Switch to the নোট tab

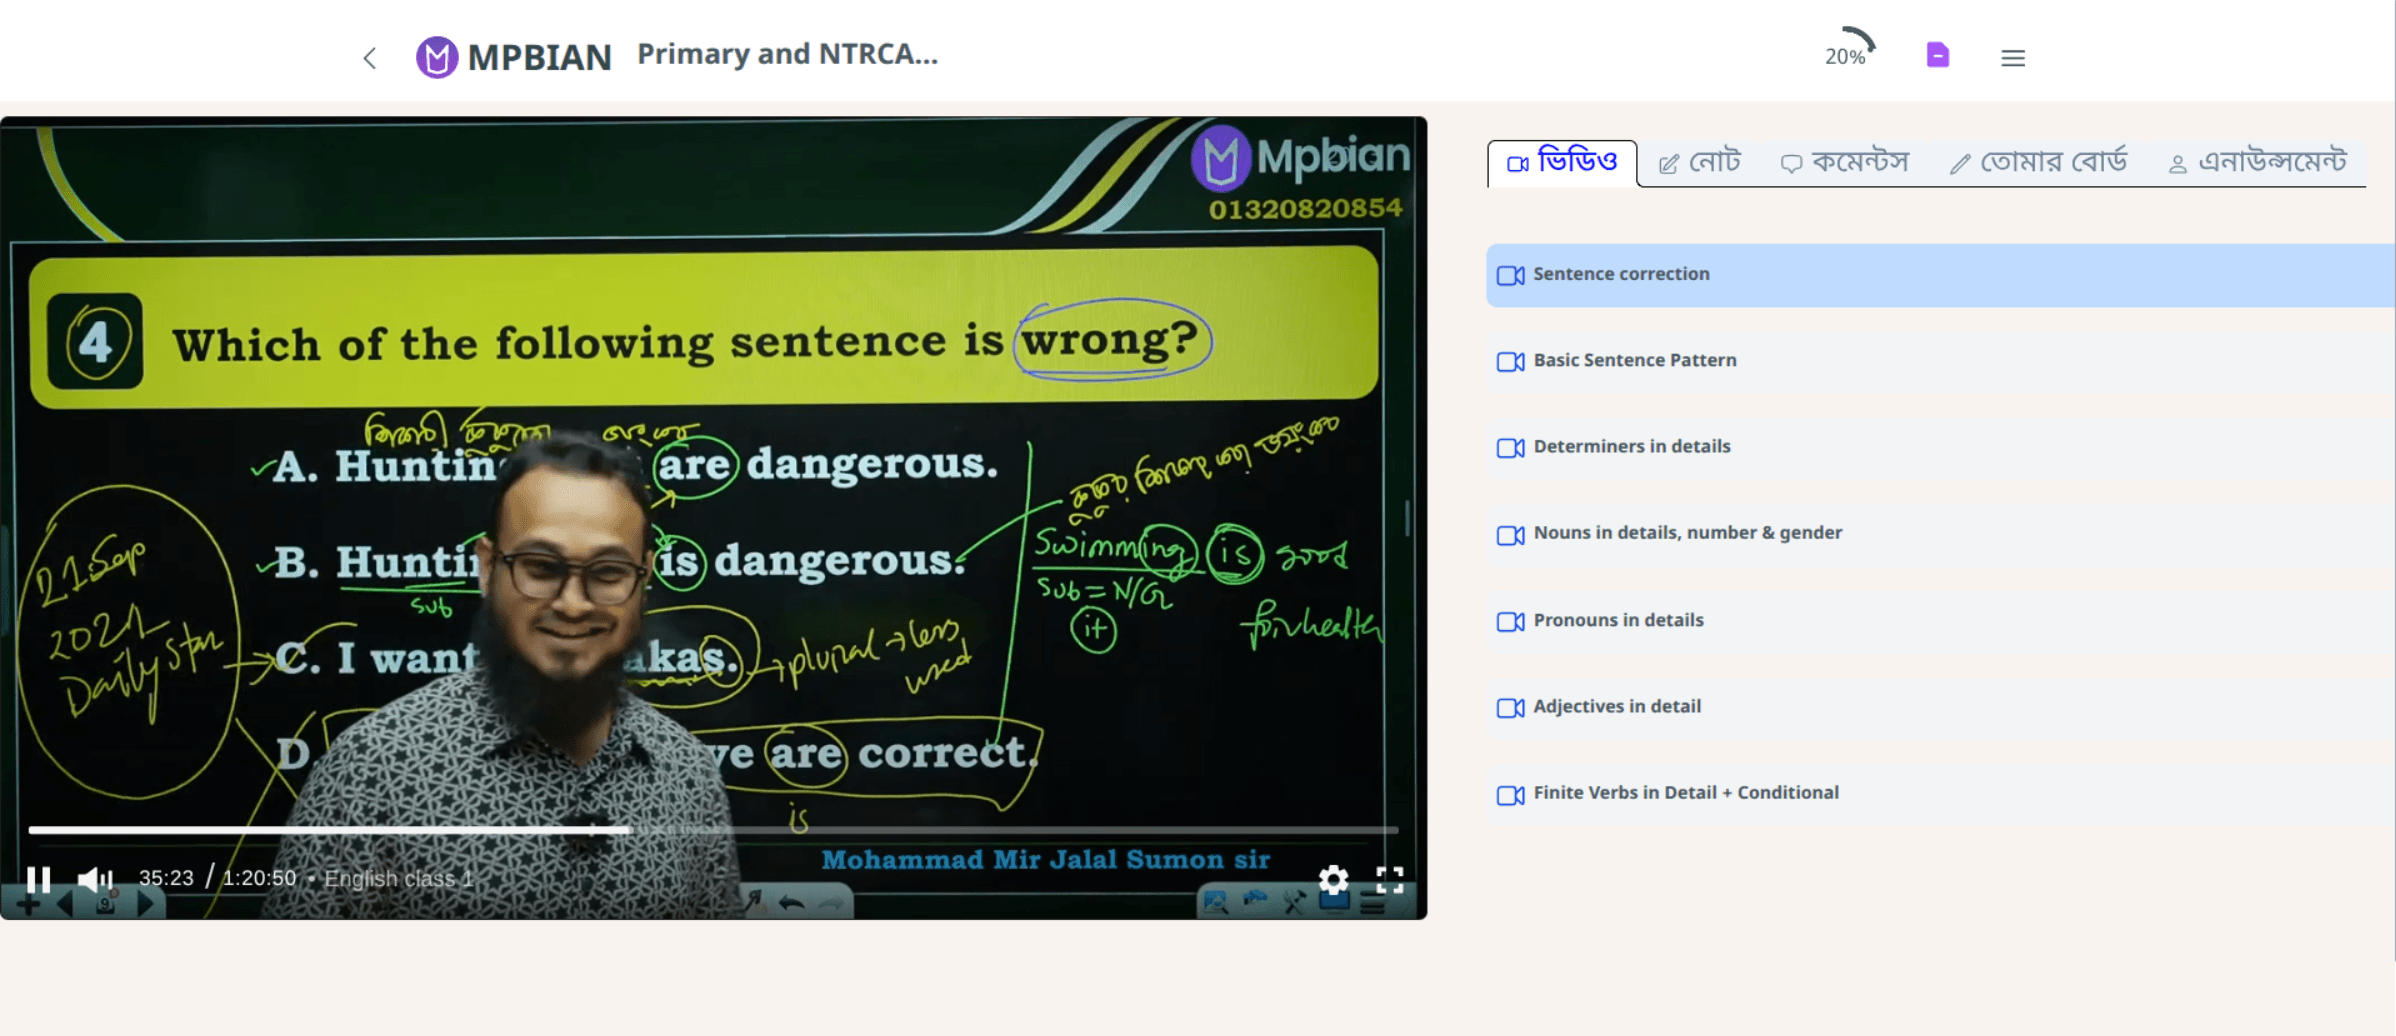click(x=1700, y=162)
